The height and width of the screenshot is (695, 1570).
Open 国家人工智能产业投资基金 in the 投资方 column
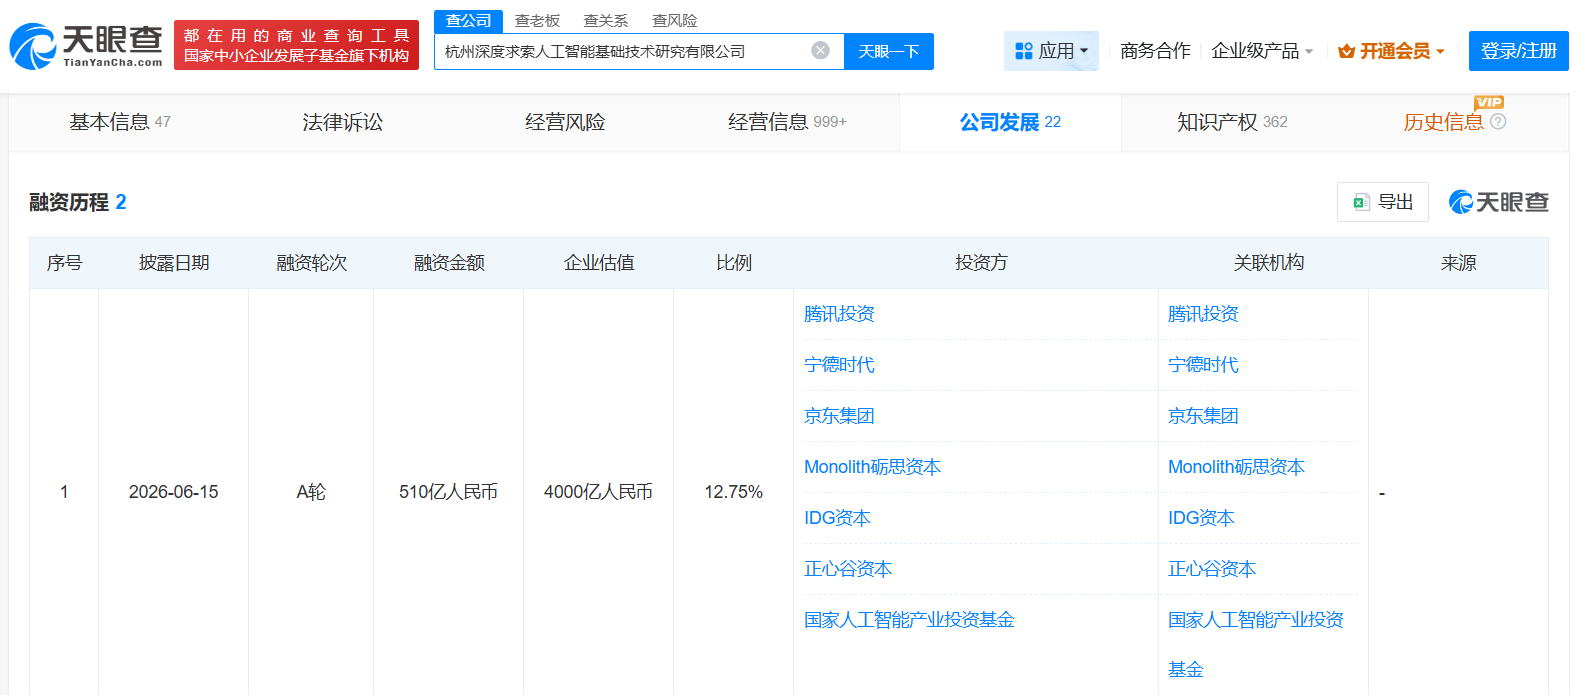pos(909,620)
